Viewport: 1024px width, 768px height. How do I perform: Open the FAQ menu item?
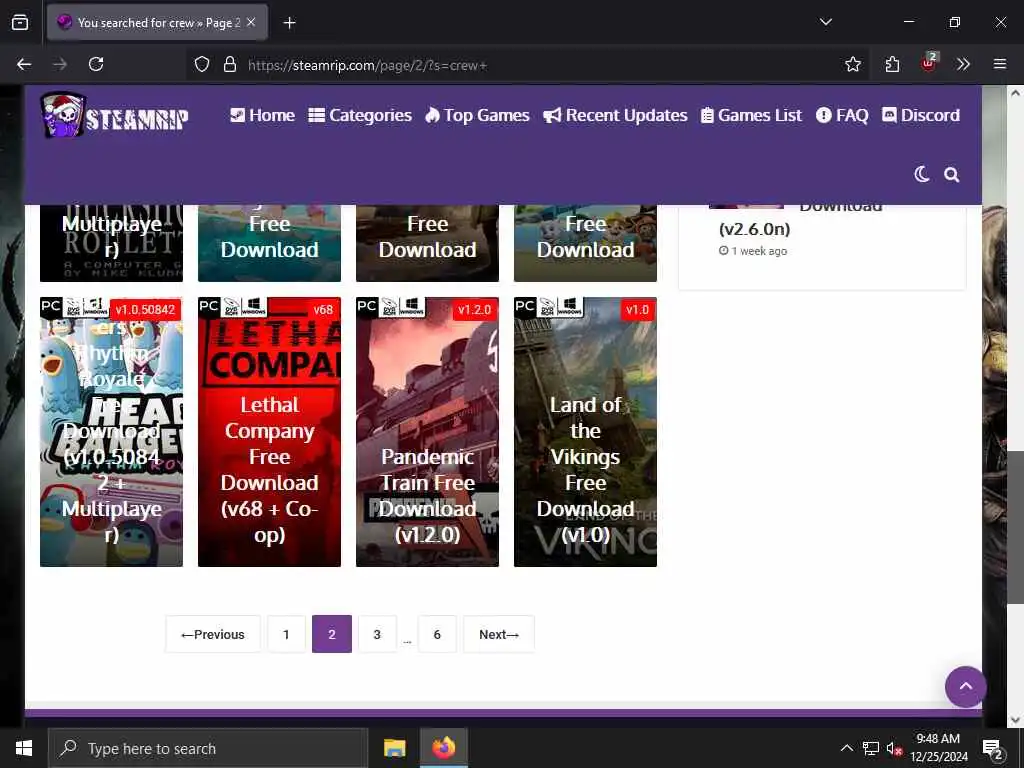[x=842, y=116]
